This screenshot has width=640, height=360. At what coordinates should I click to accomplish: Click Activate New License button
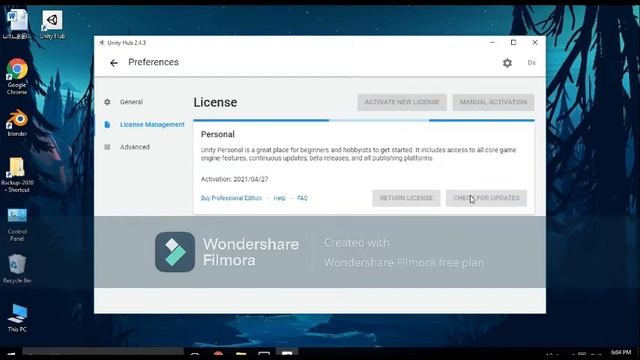click(402, 102)
